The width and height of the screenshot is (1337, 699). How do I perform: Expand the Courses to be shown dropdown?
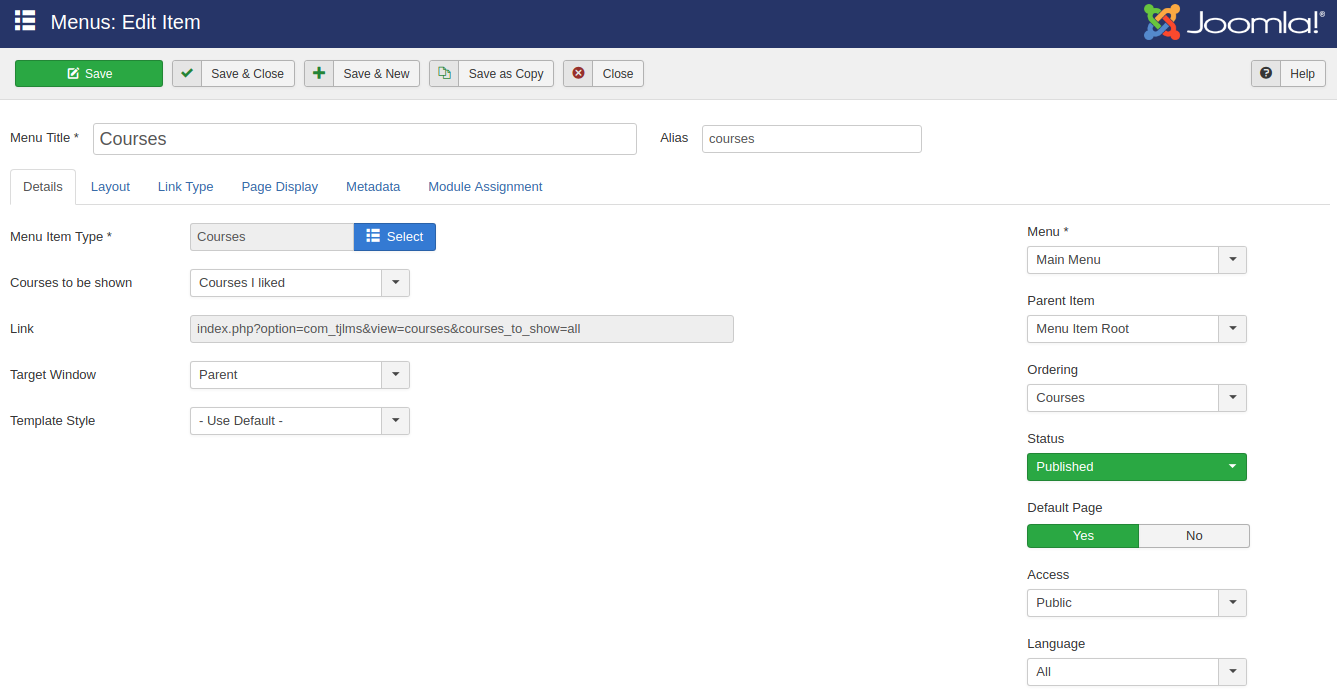pyautogui.click(x=299, y=283)
